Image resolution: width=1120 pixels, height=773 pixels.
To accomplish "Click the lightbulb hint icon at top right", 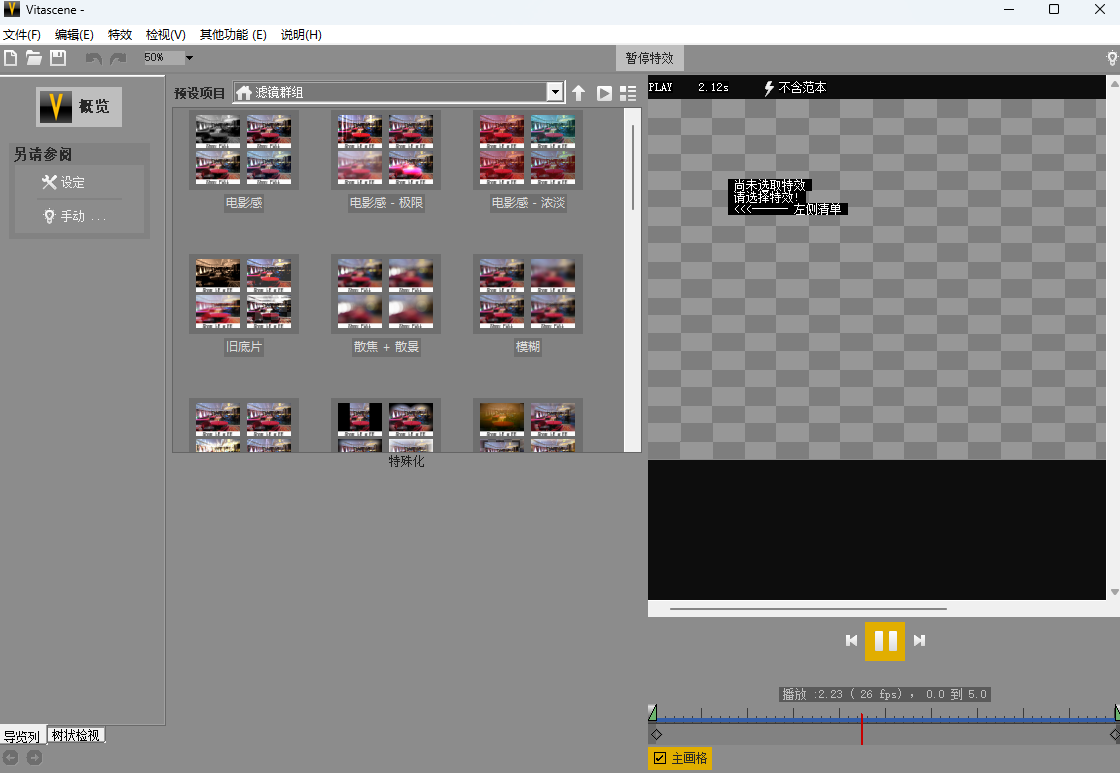I will point(1111,58).
